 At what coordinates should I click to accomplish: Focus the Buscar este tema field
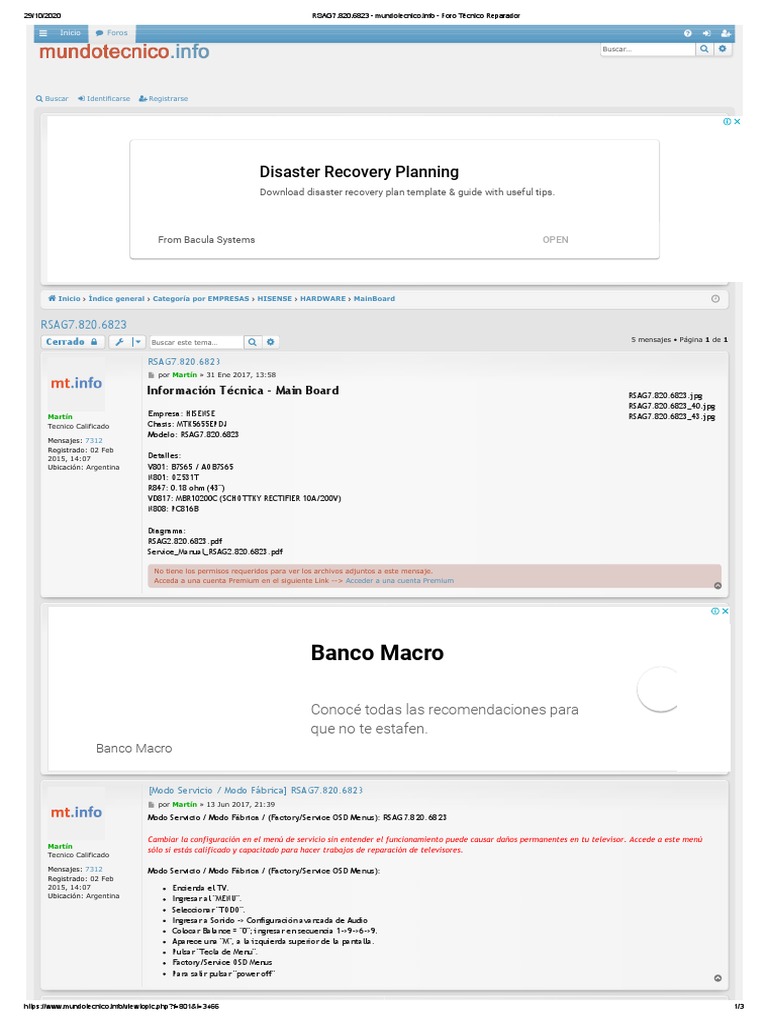[x=196, y=342]
